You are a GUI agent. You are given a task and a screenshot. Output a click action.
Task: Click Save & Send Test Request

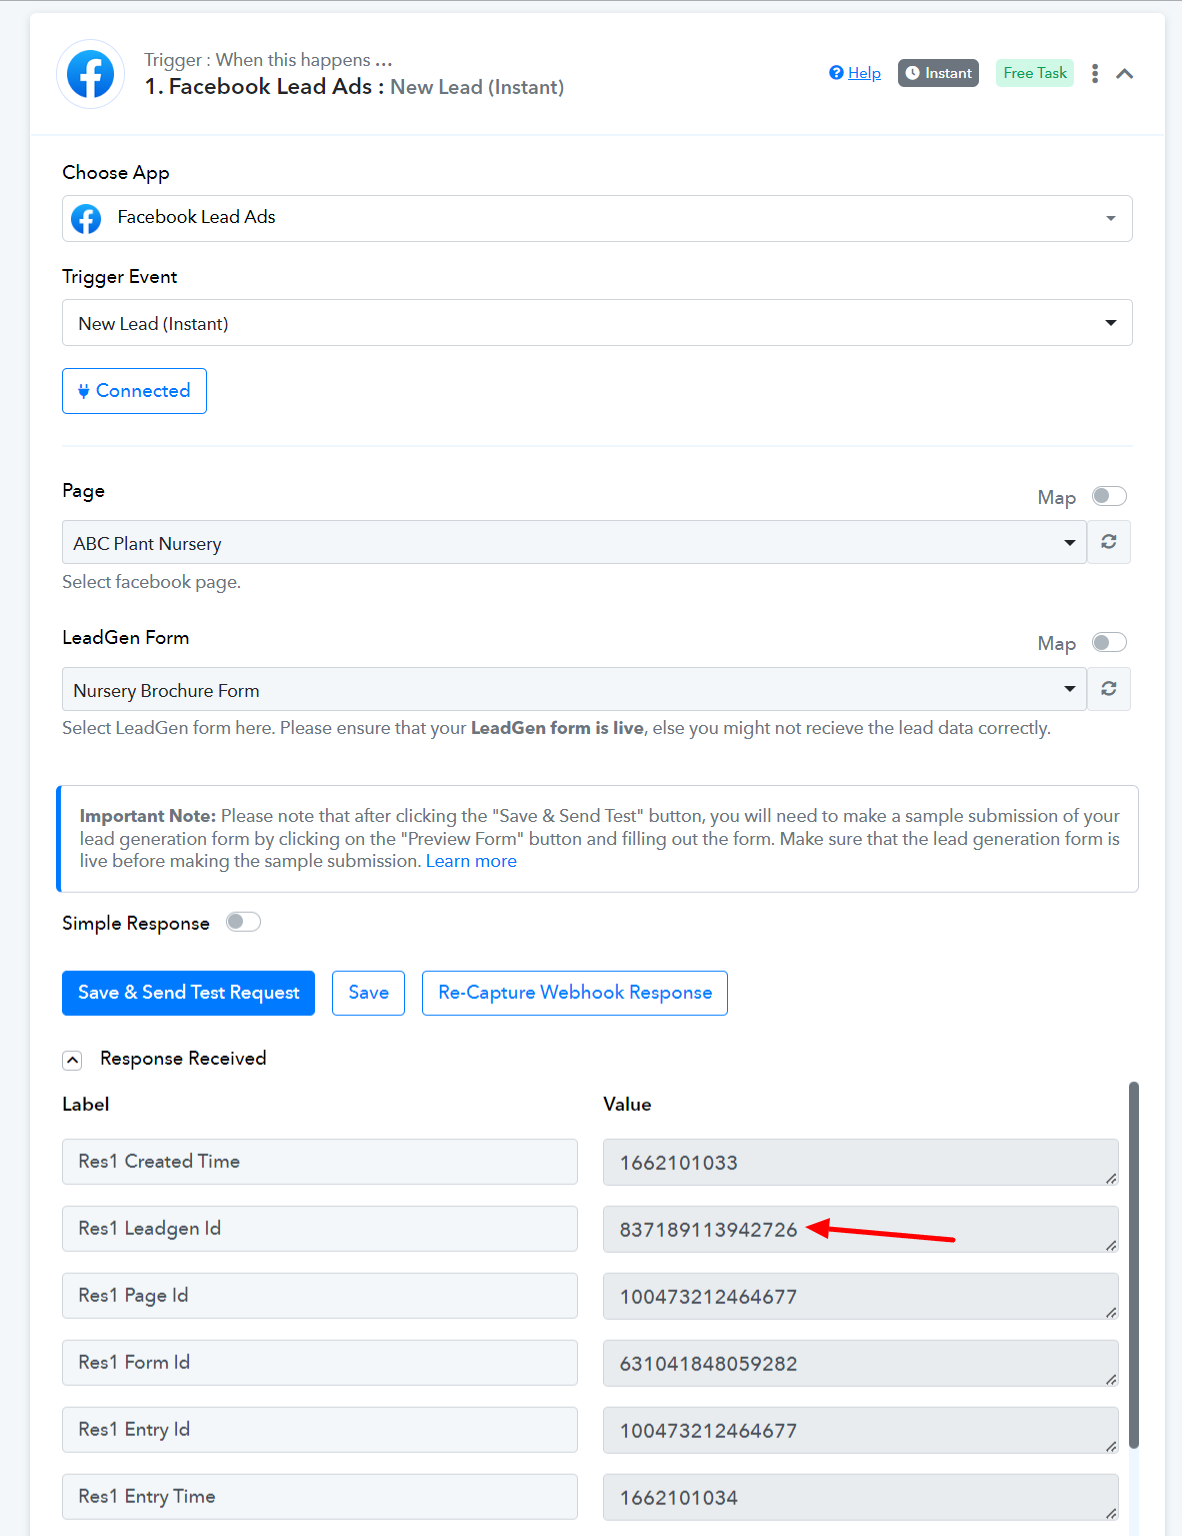pyautogui.click(x=188, y=993)
